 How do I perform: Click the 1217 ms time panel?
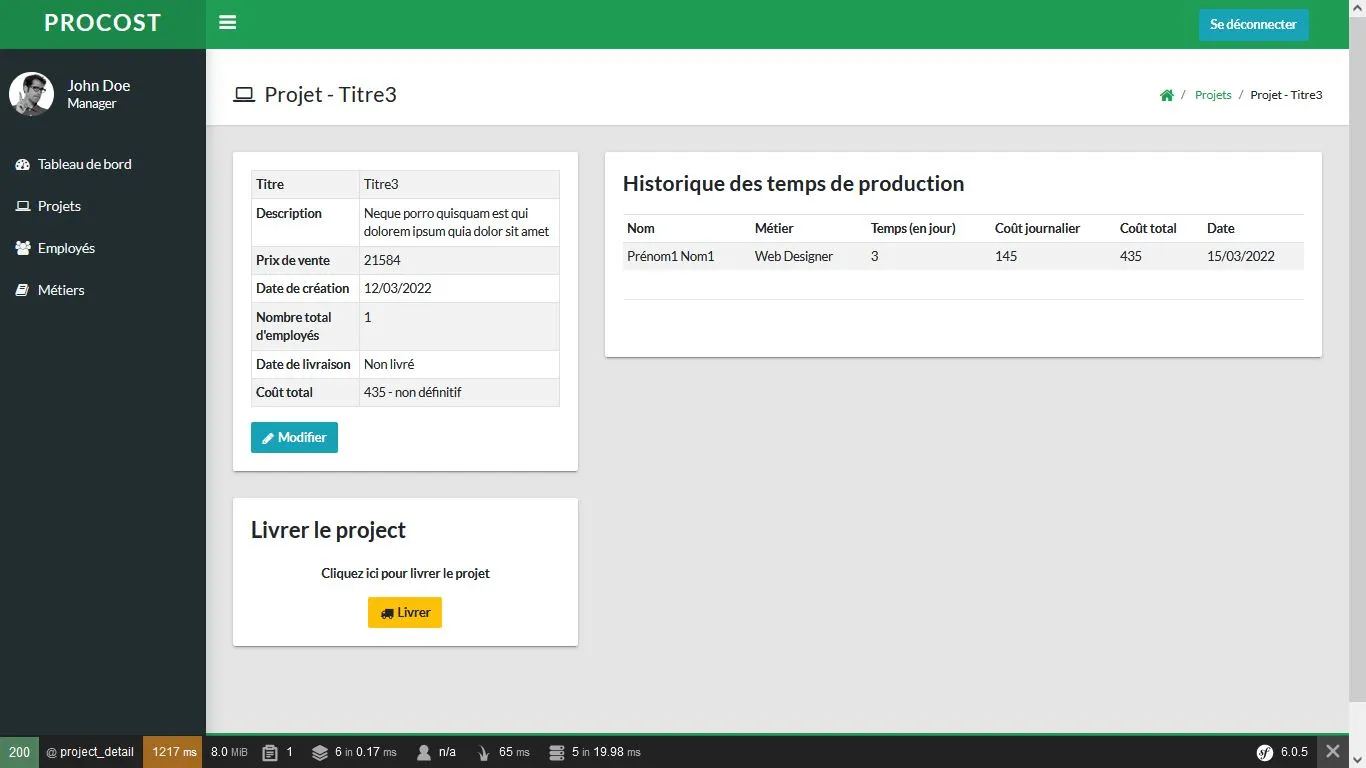(x=173, y=752)
